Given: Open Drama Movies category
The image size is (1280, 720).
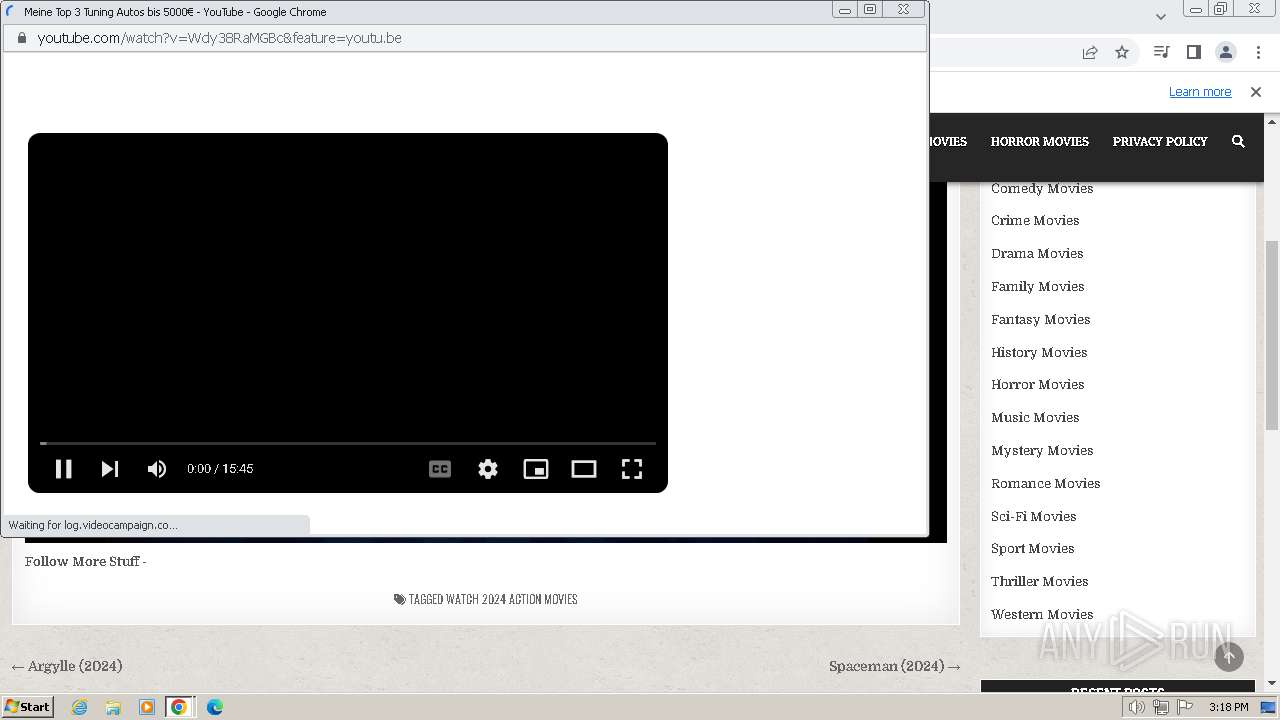Looking at the screenshot, I should (1037, 253).
